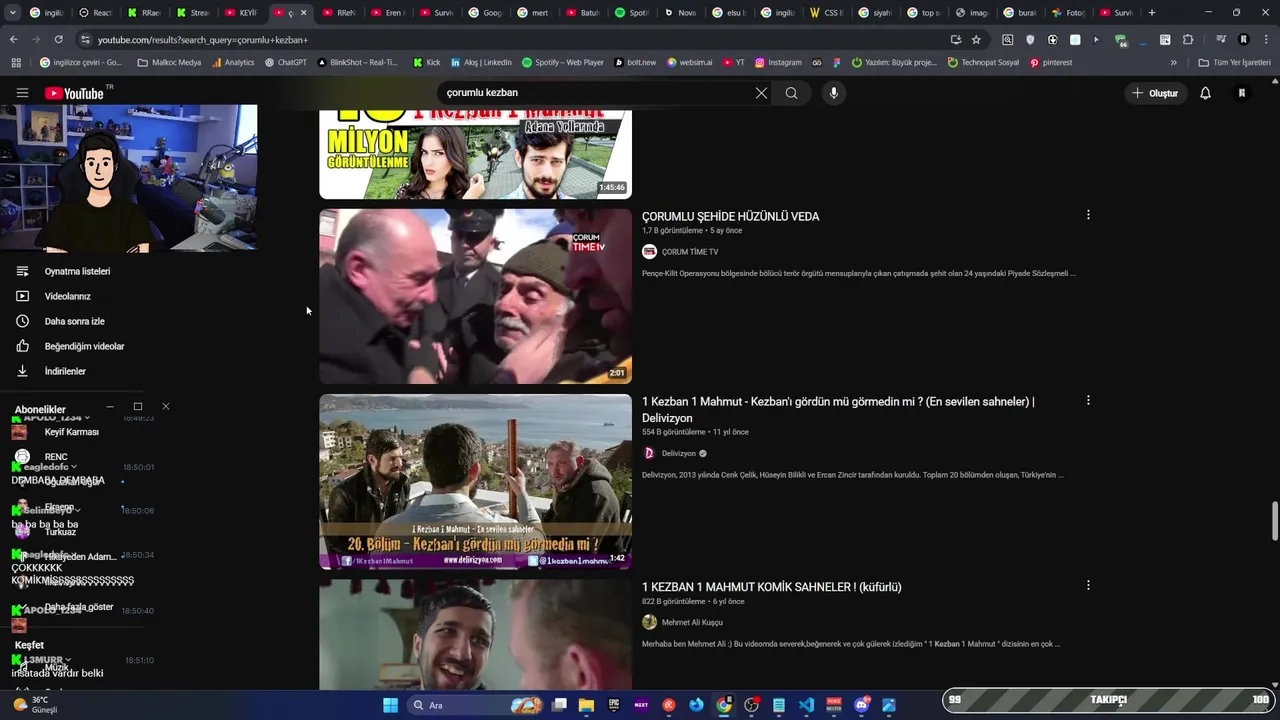Bookmark this page with the star
The width and height of the screenshot is (1280, 720).
tap(976, 40)
